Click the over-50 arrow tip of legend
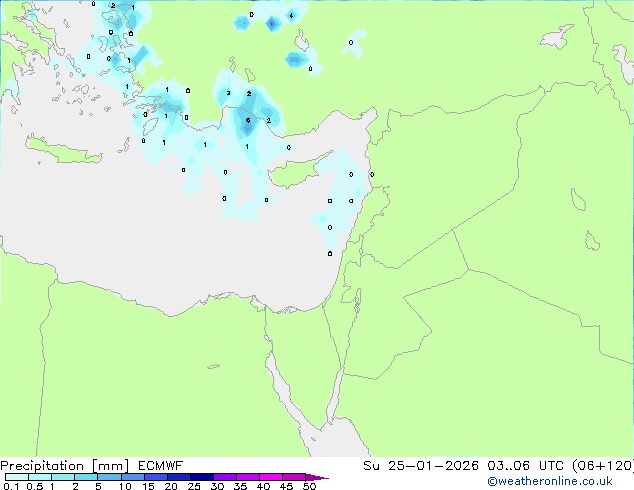The width and height of the screenshot is (634, 490). click(x=317, y=477)
